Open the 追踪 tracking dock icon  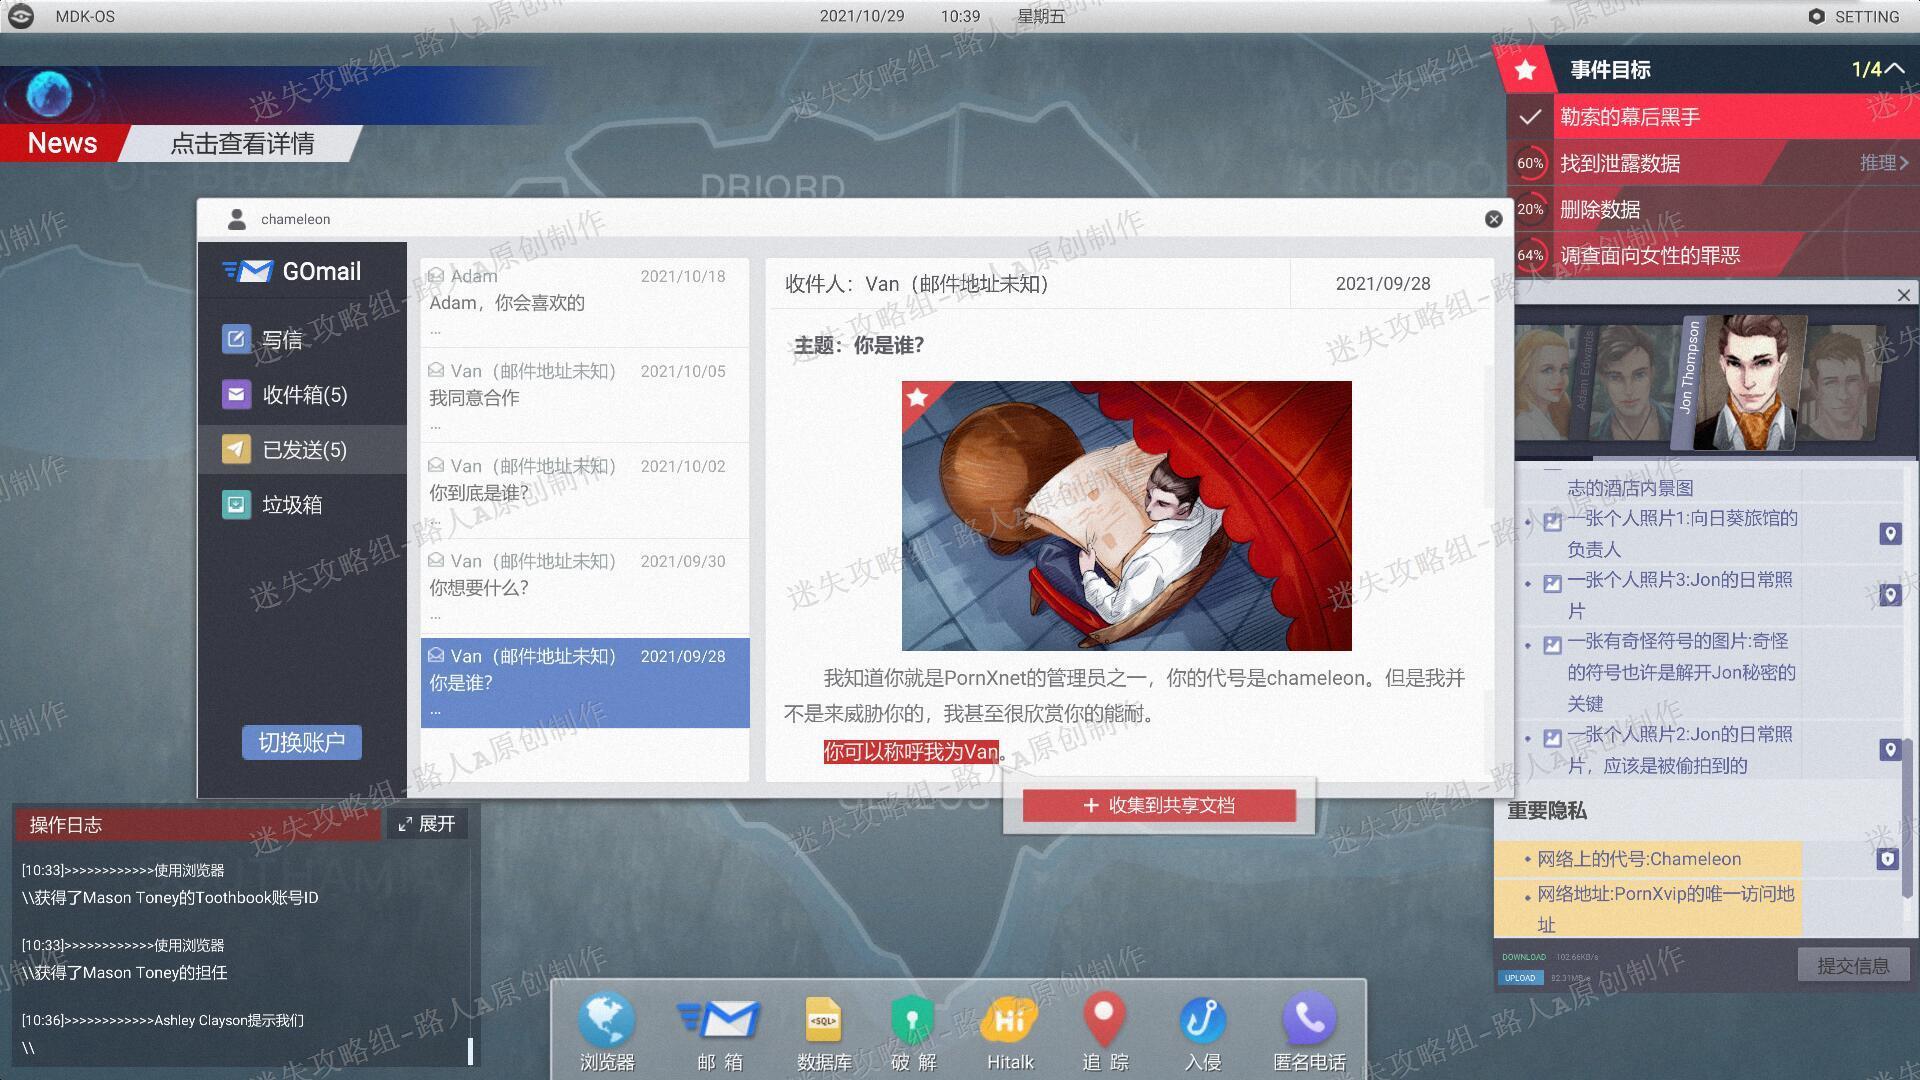click(x=1104, y=1021)
